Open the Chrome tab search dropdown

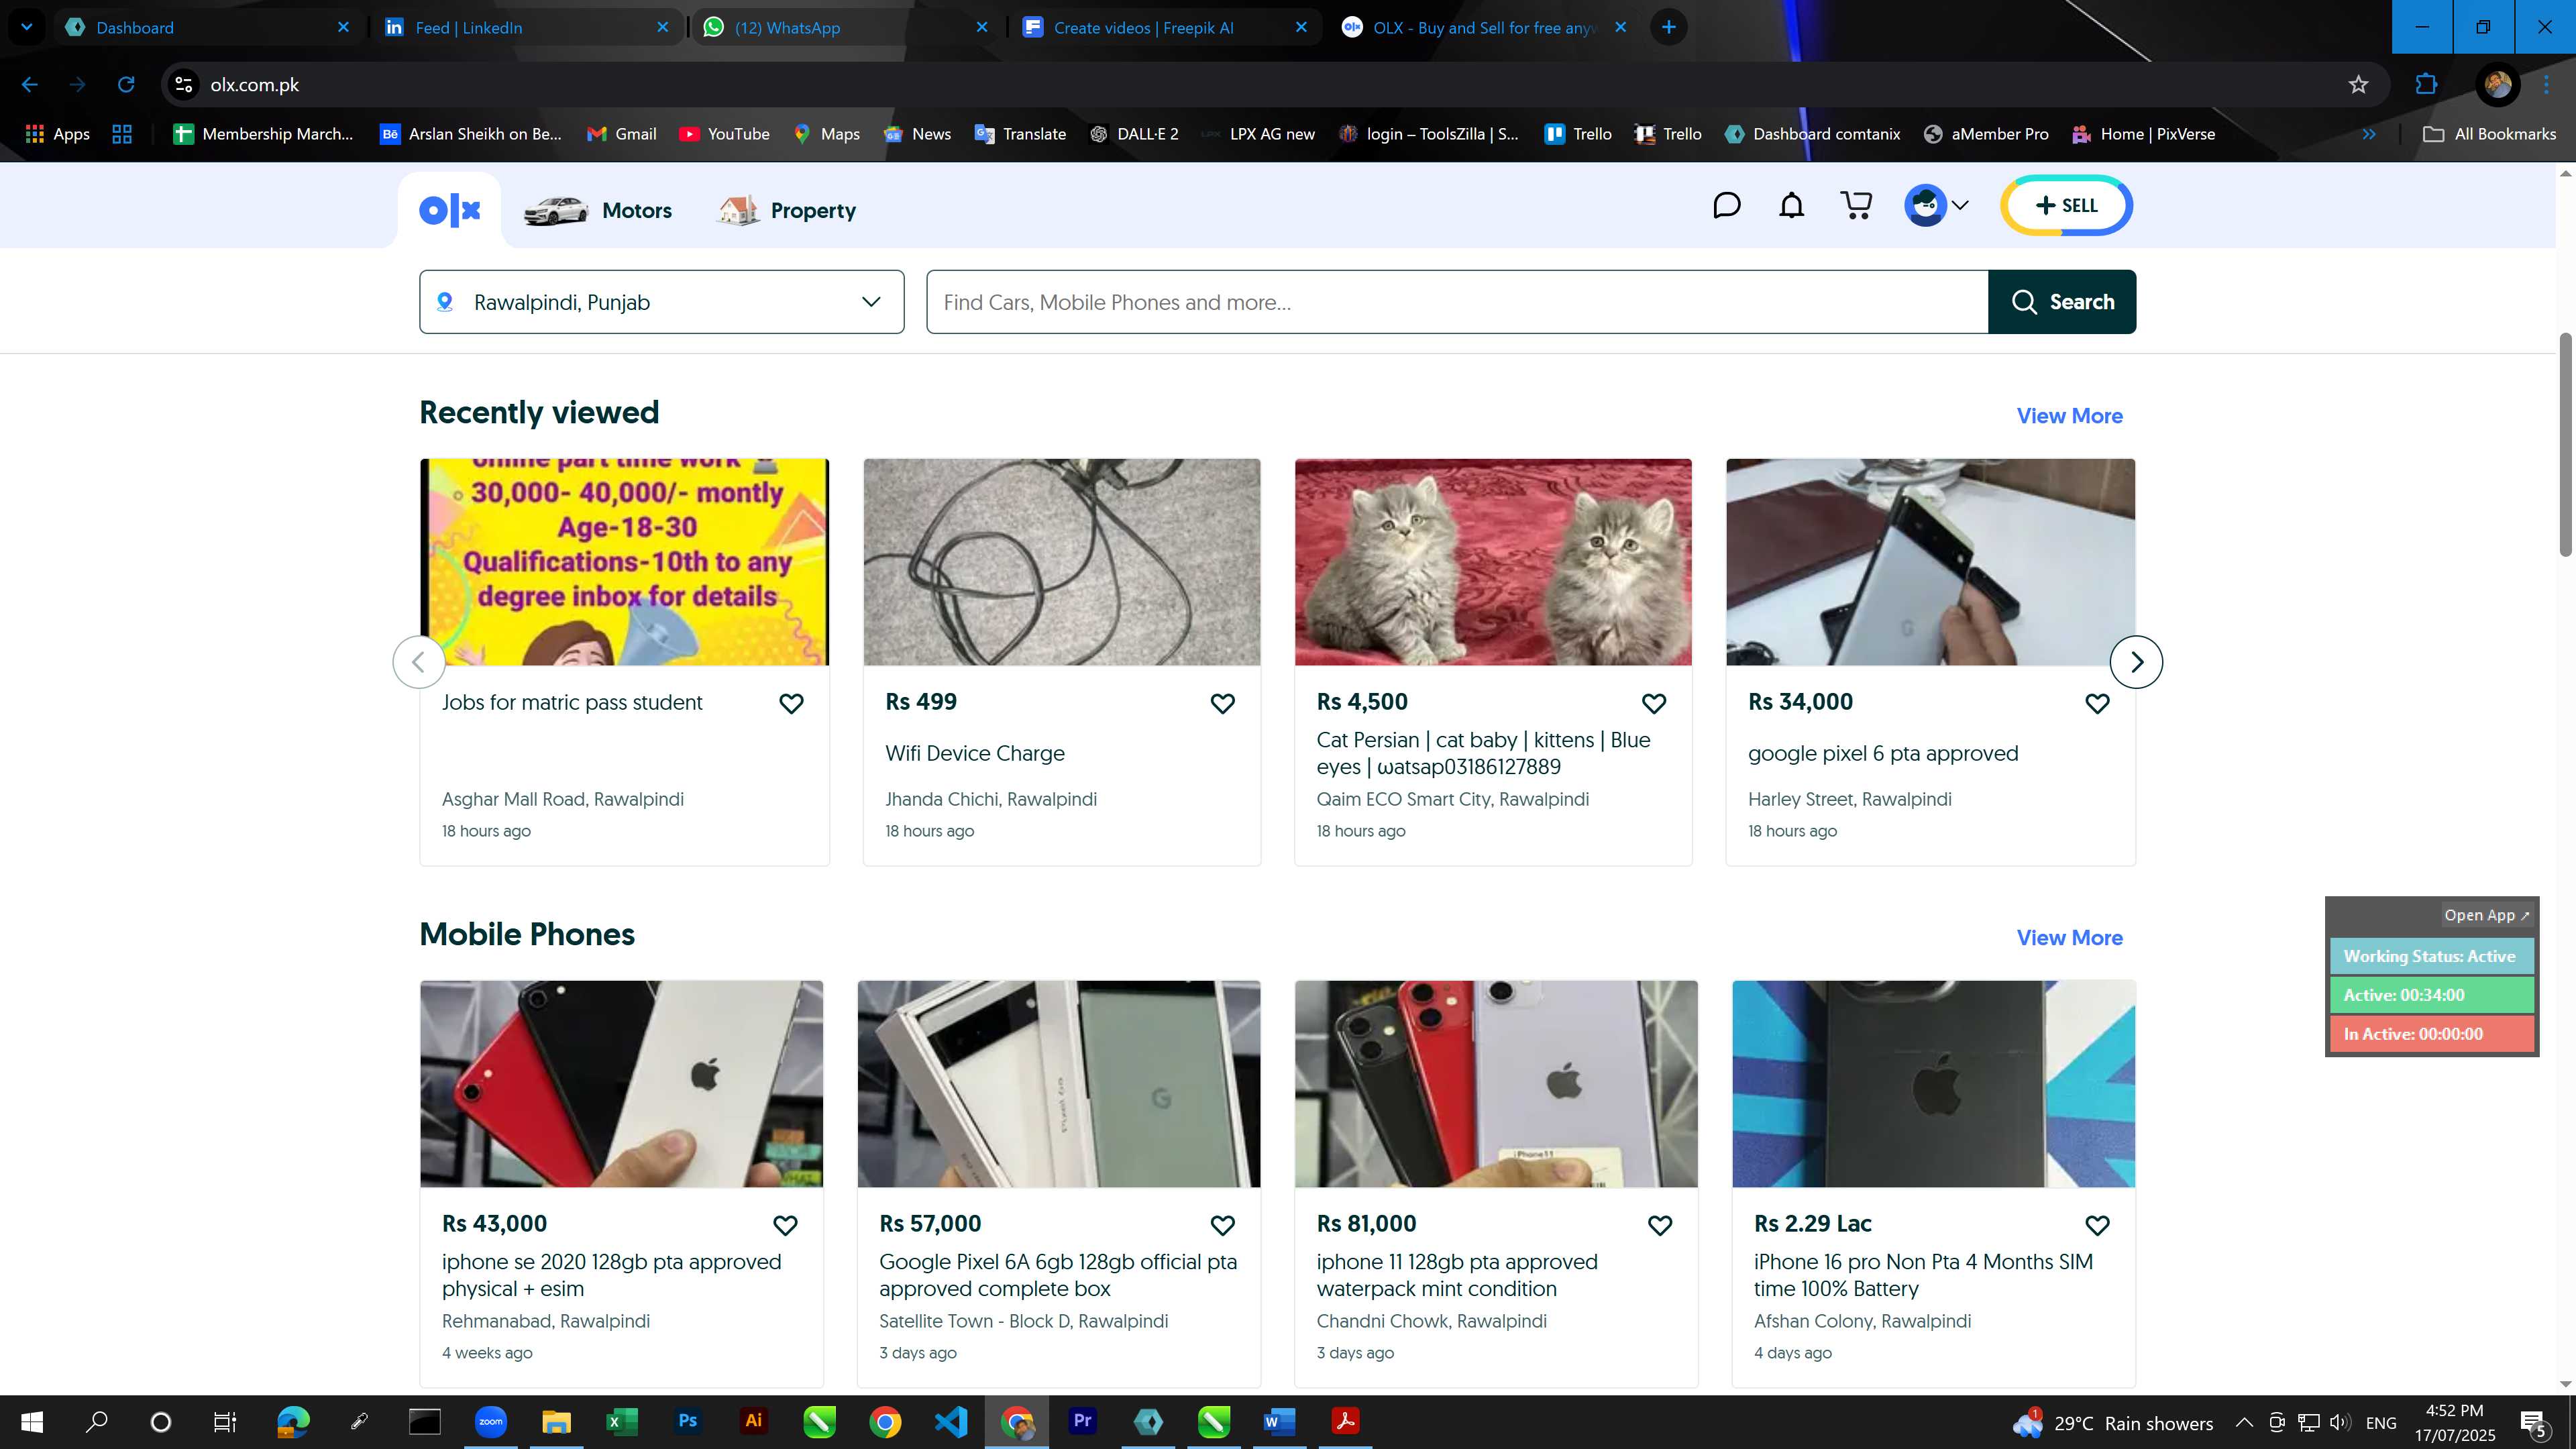27,27
